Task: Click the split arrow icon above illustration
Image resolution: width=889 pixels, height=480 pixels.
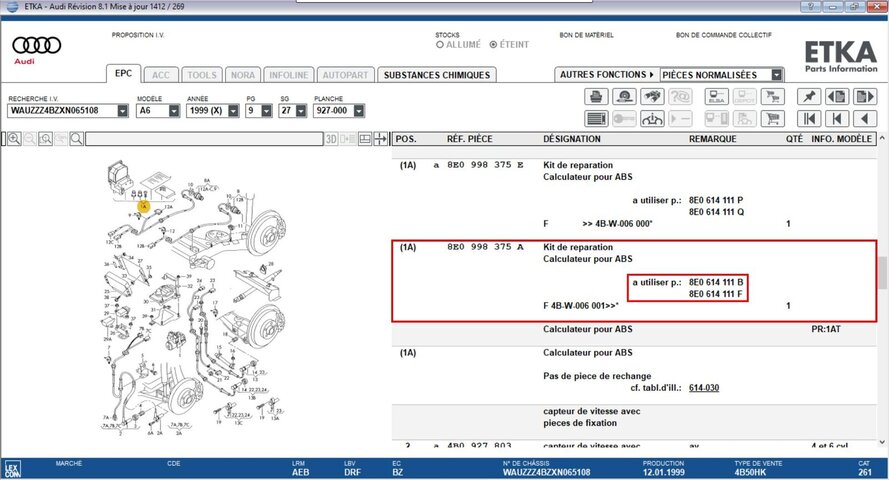Action: tap(380, 139)
